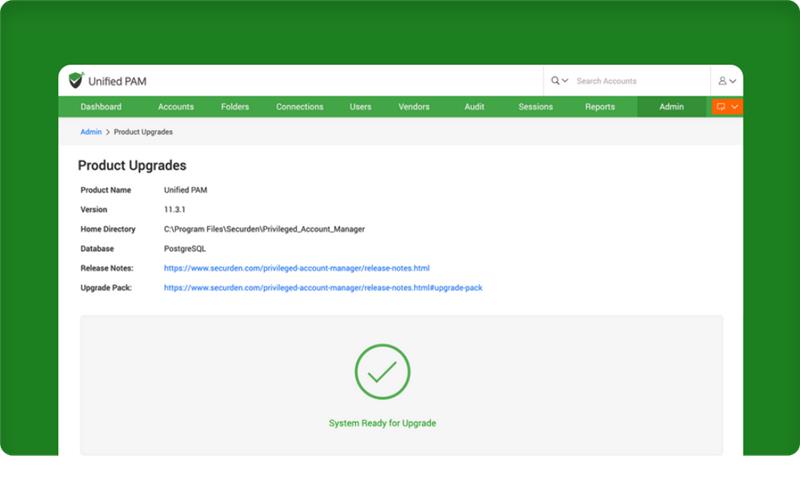Open the Connections tab
800x487 pixels.
(300, 107)
